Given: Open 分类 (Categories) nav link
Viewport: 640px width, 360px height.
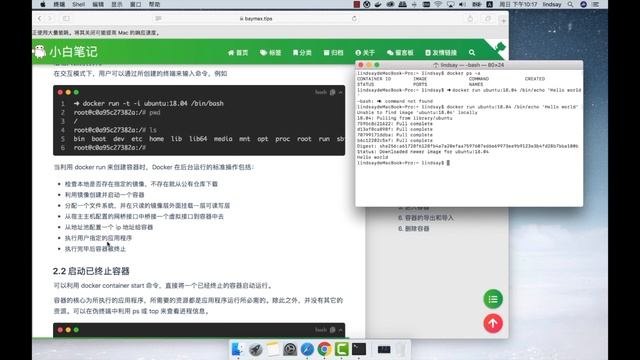Looking at the screenshot, I should click(302, 53).
